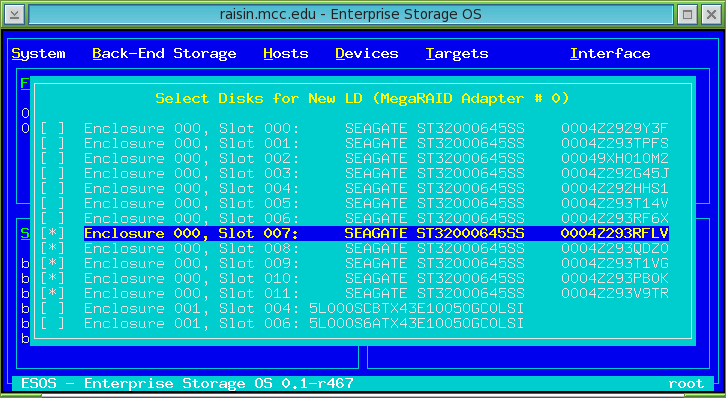Click serial number 0004Z292G45J

[615, 173]
